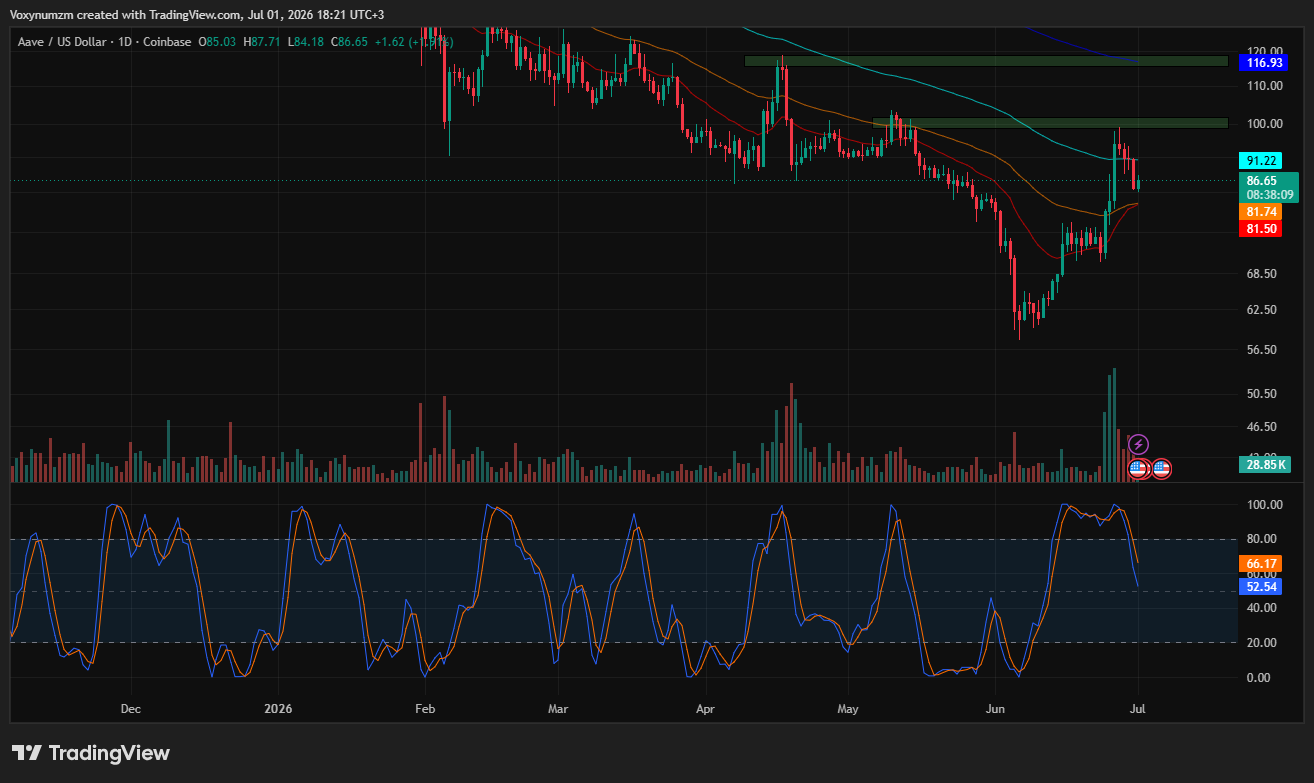1314x783 pixels.
Task: Click the 110.00 price axis tick
Action: click(1265, 86)
